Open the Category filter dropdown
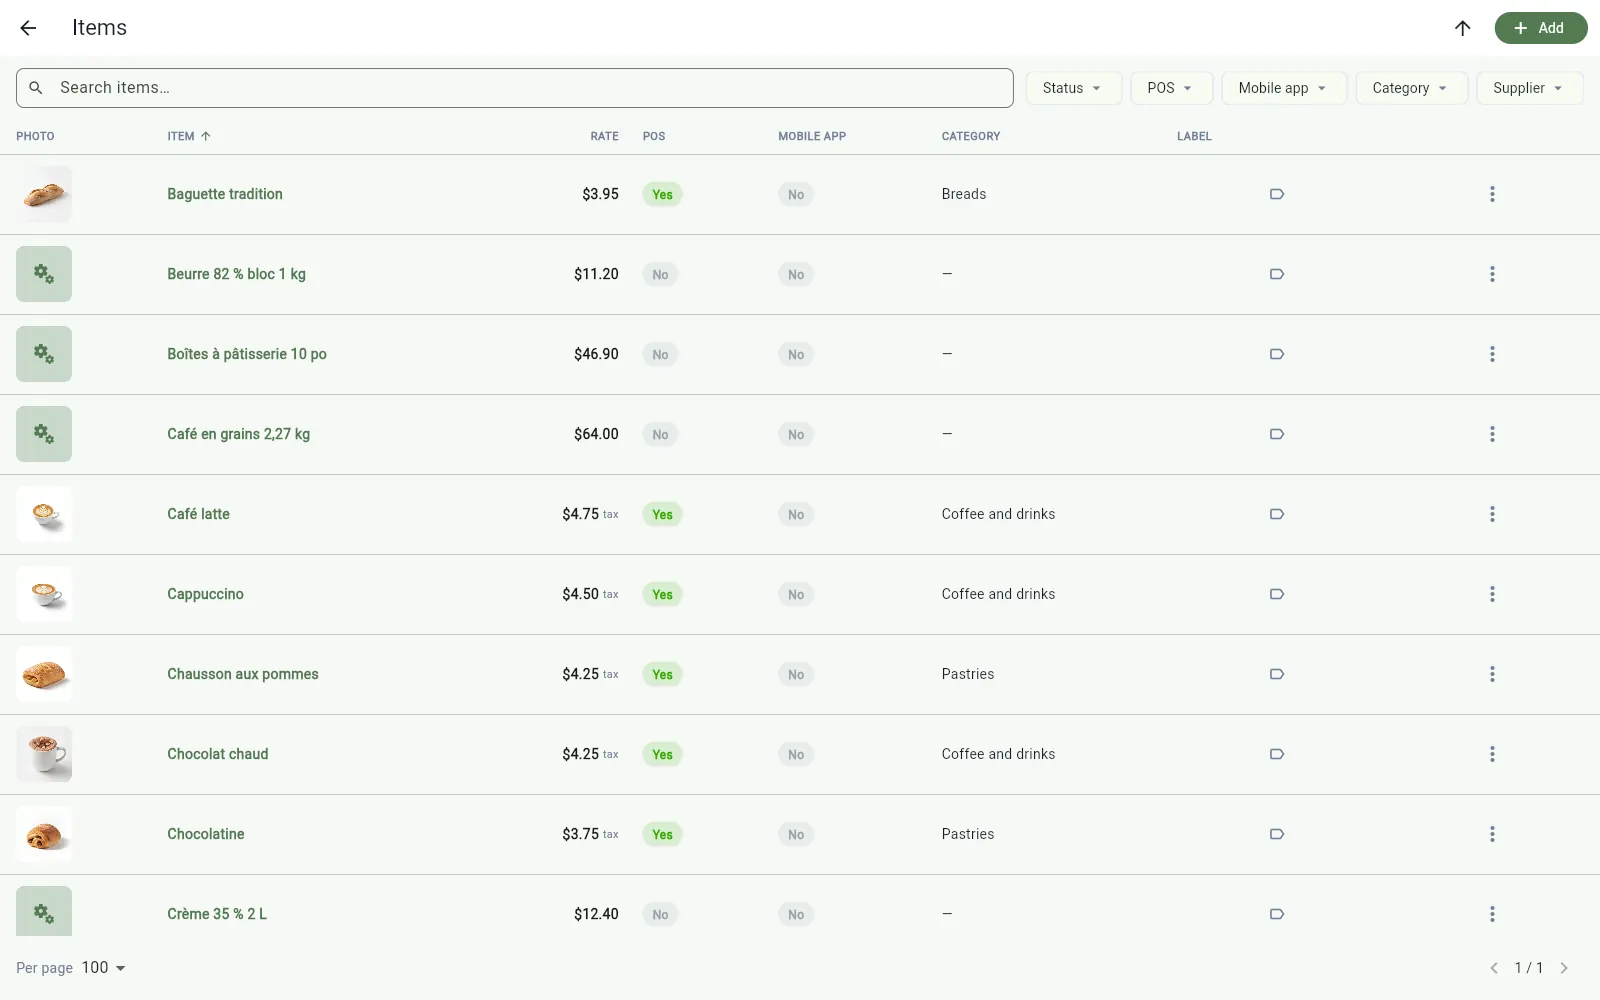This screenshot has width=1600, height=1000. pos(1412,88)
